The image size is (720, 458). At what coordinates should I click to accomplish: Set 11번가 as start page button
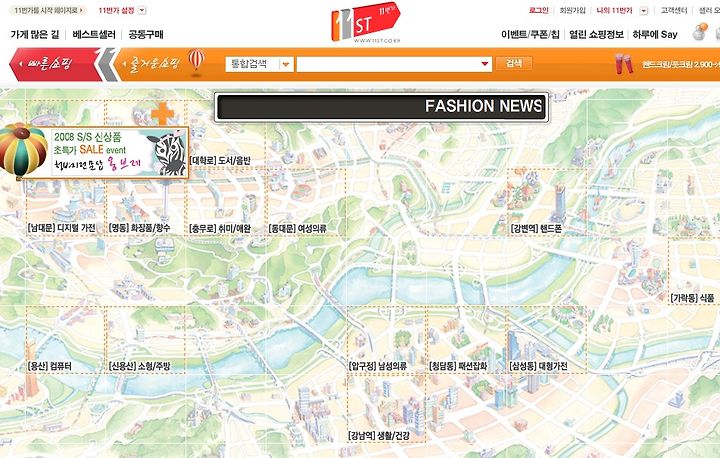tap(49, 10)
